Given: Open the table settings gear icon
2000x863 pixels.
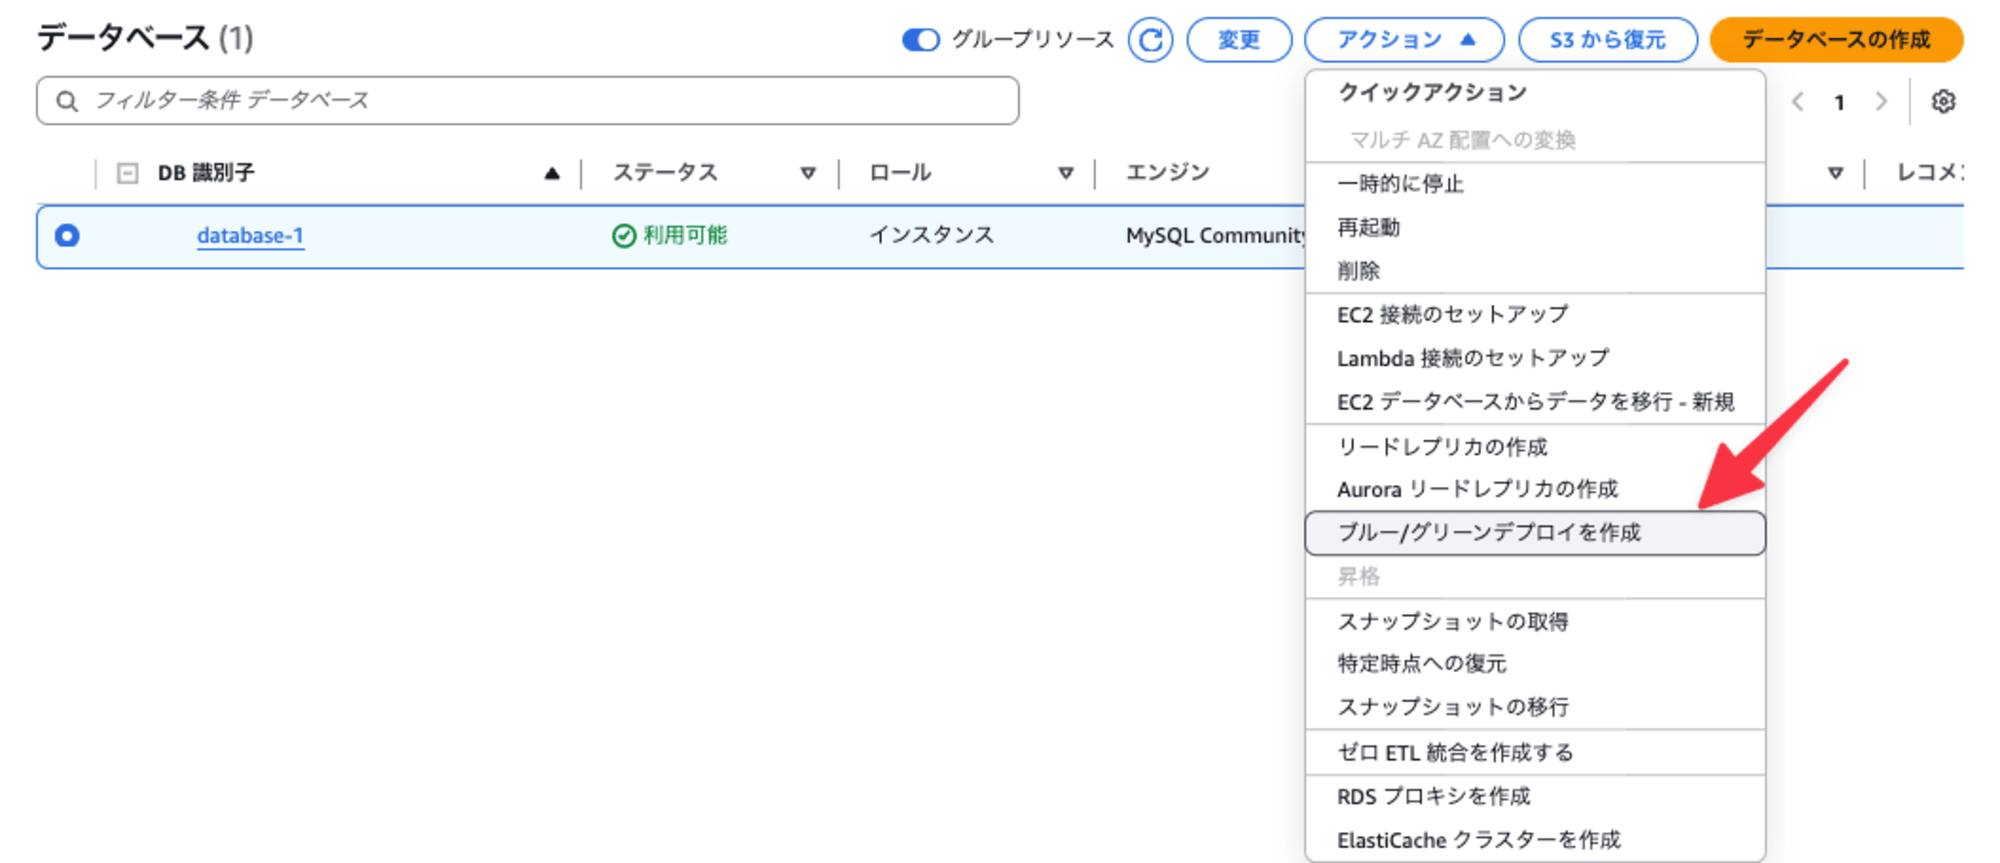Looking at the screenshot, I should (1943, 101).
